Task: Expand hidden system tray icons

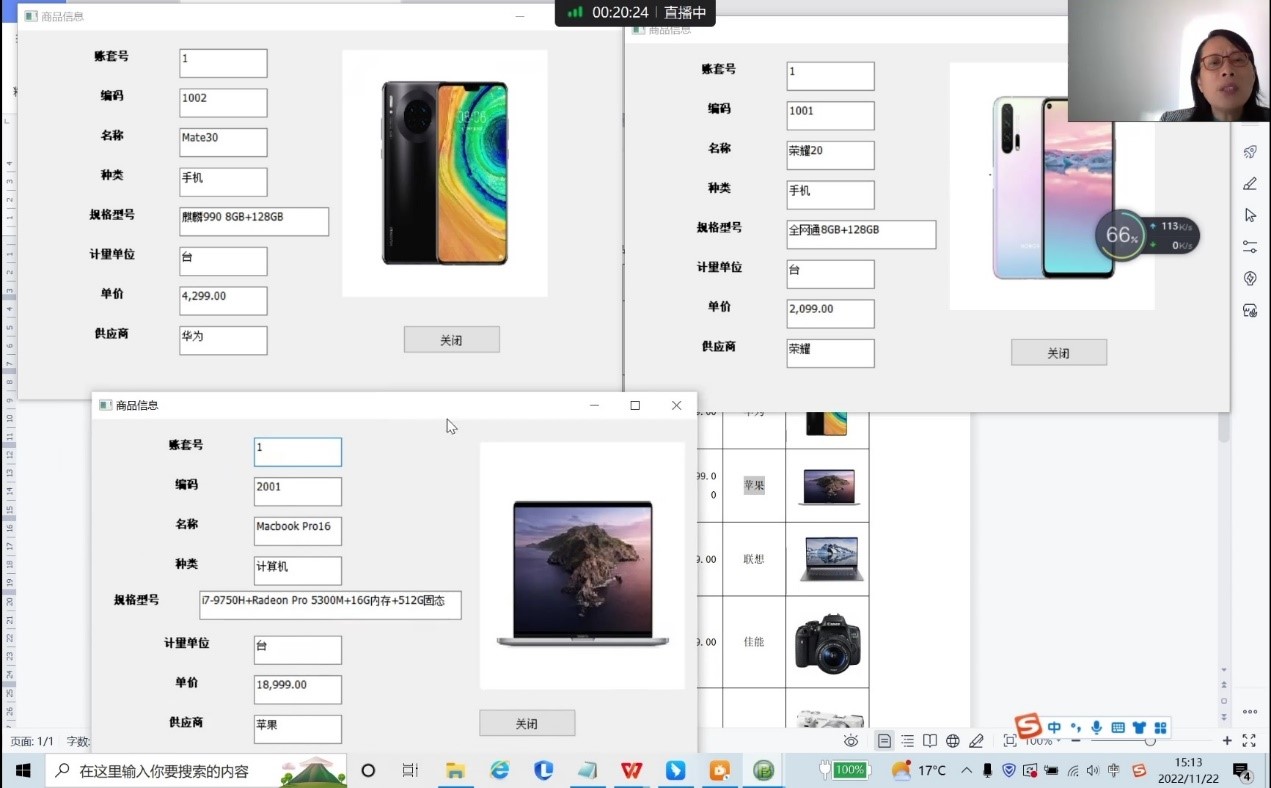Action: tap(966, 771)
